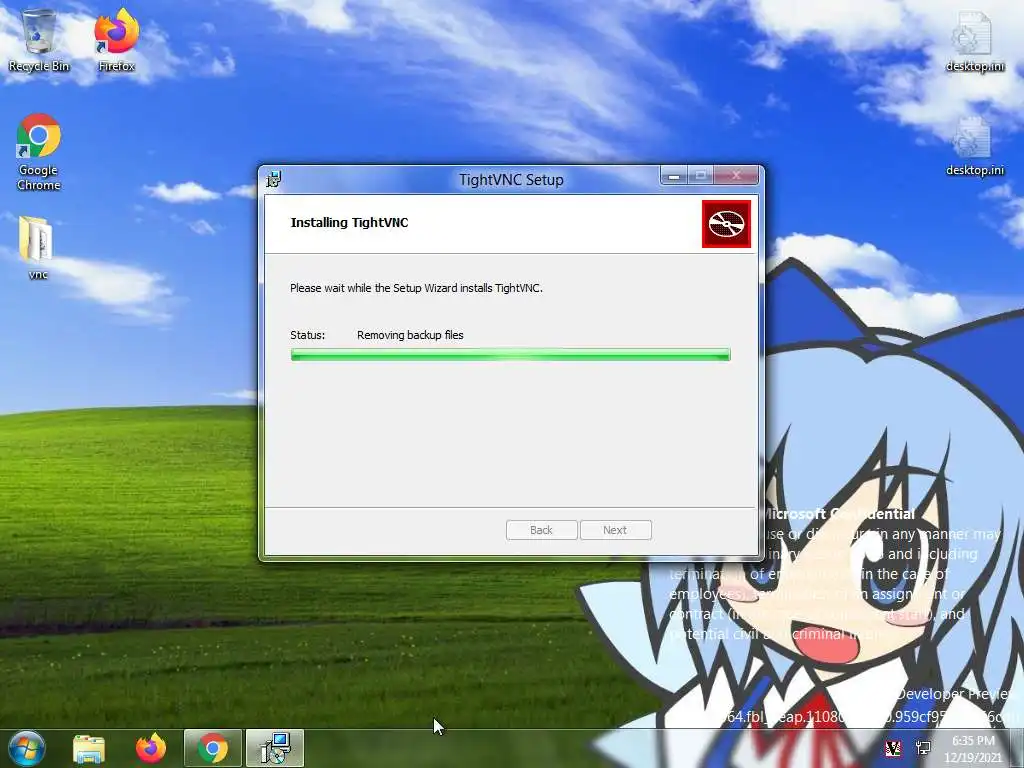This screenshot has height=768, width=1024.
Task: Select the Google Chrome desktop shortcut
Action: click(39, 152)
